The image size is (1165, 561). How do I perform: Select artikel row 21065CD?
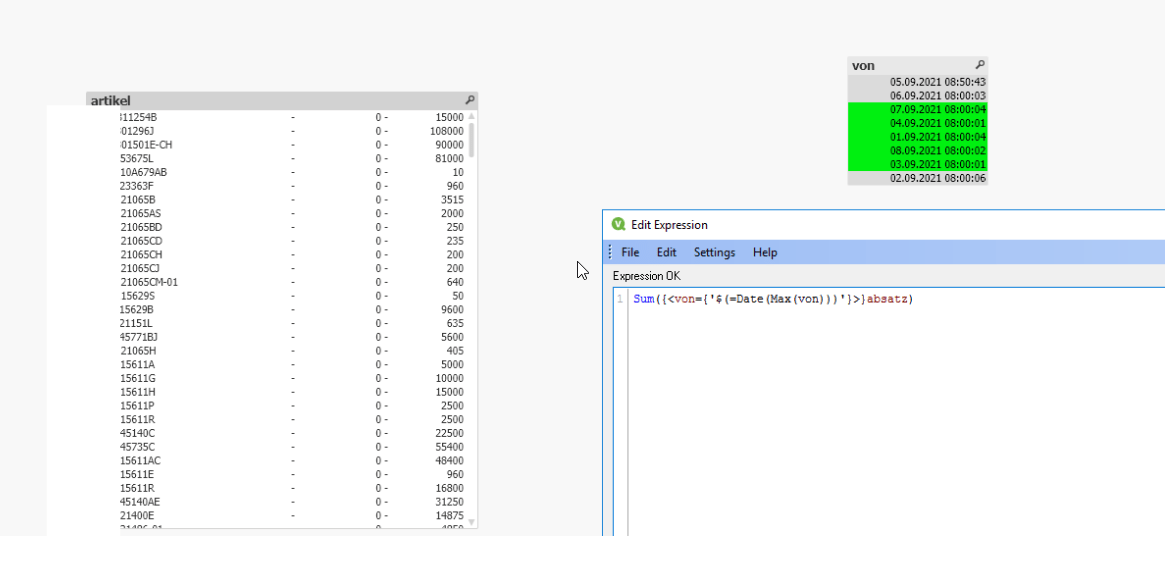[x=292, y=241]
